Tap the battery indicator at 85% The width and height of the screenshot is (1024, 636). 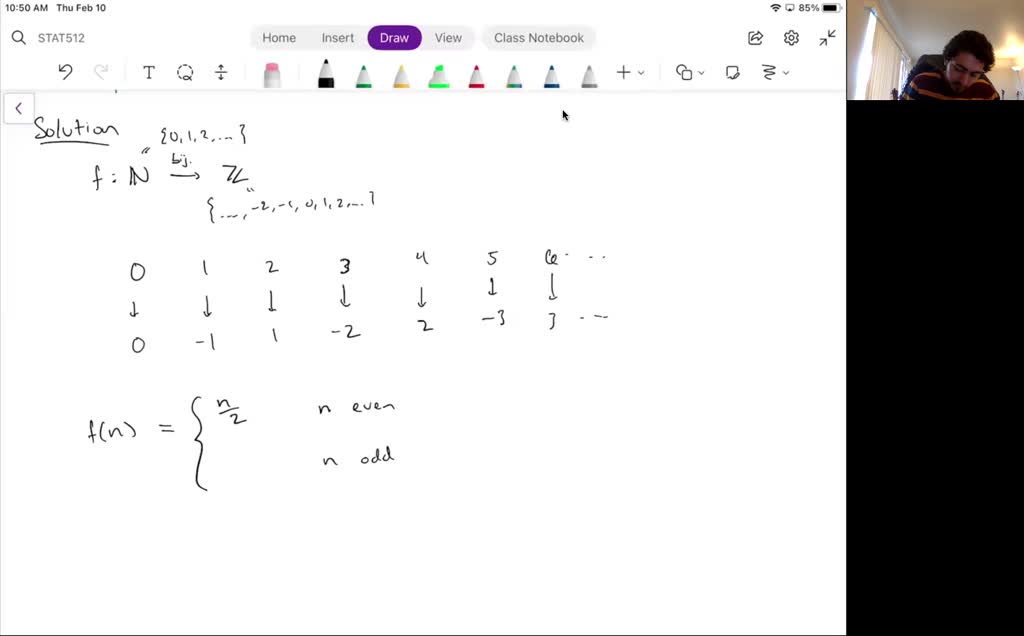click(x=819, y=8)
